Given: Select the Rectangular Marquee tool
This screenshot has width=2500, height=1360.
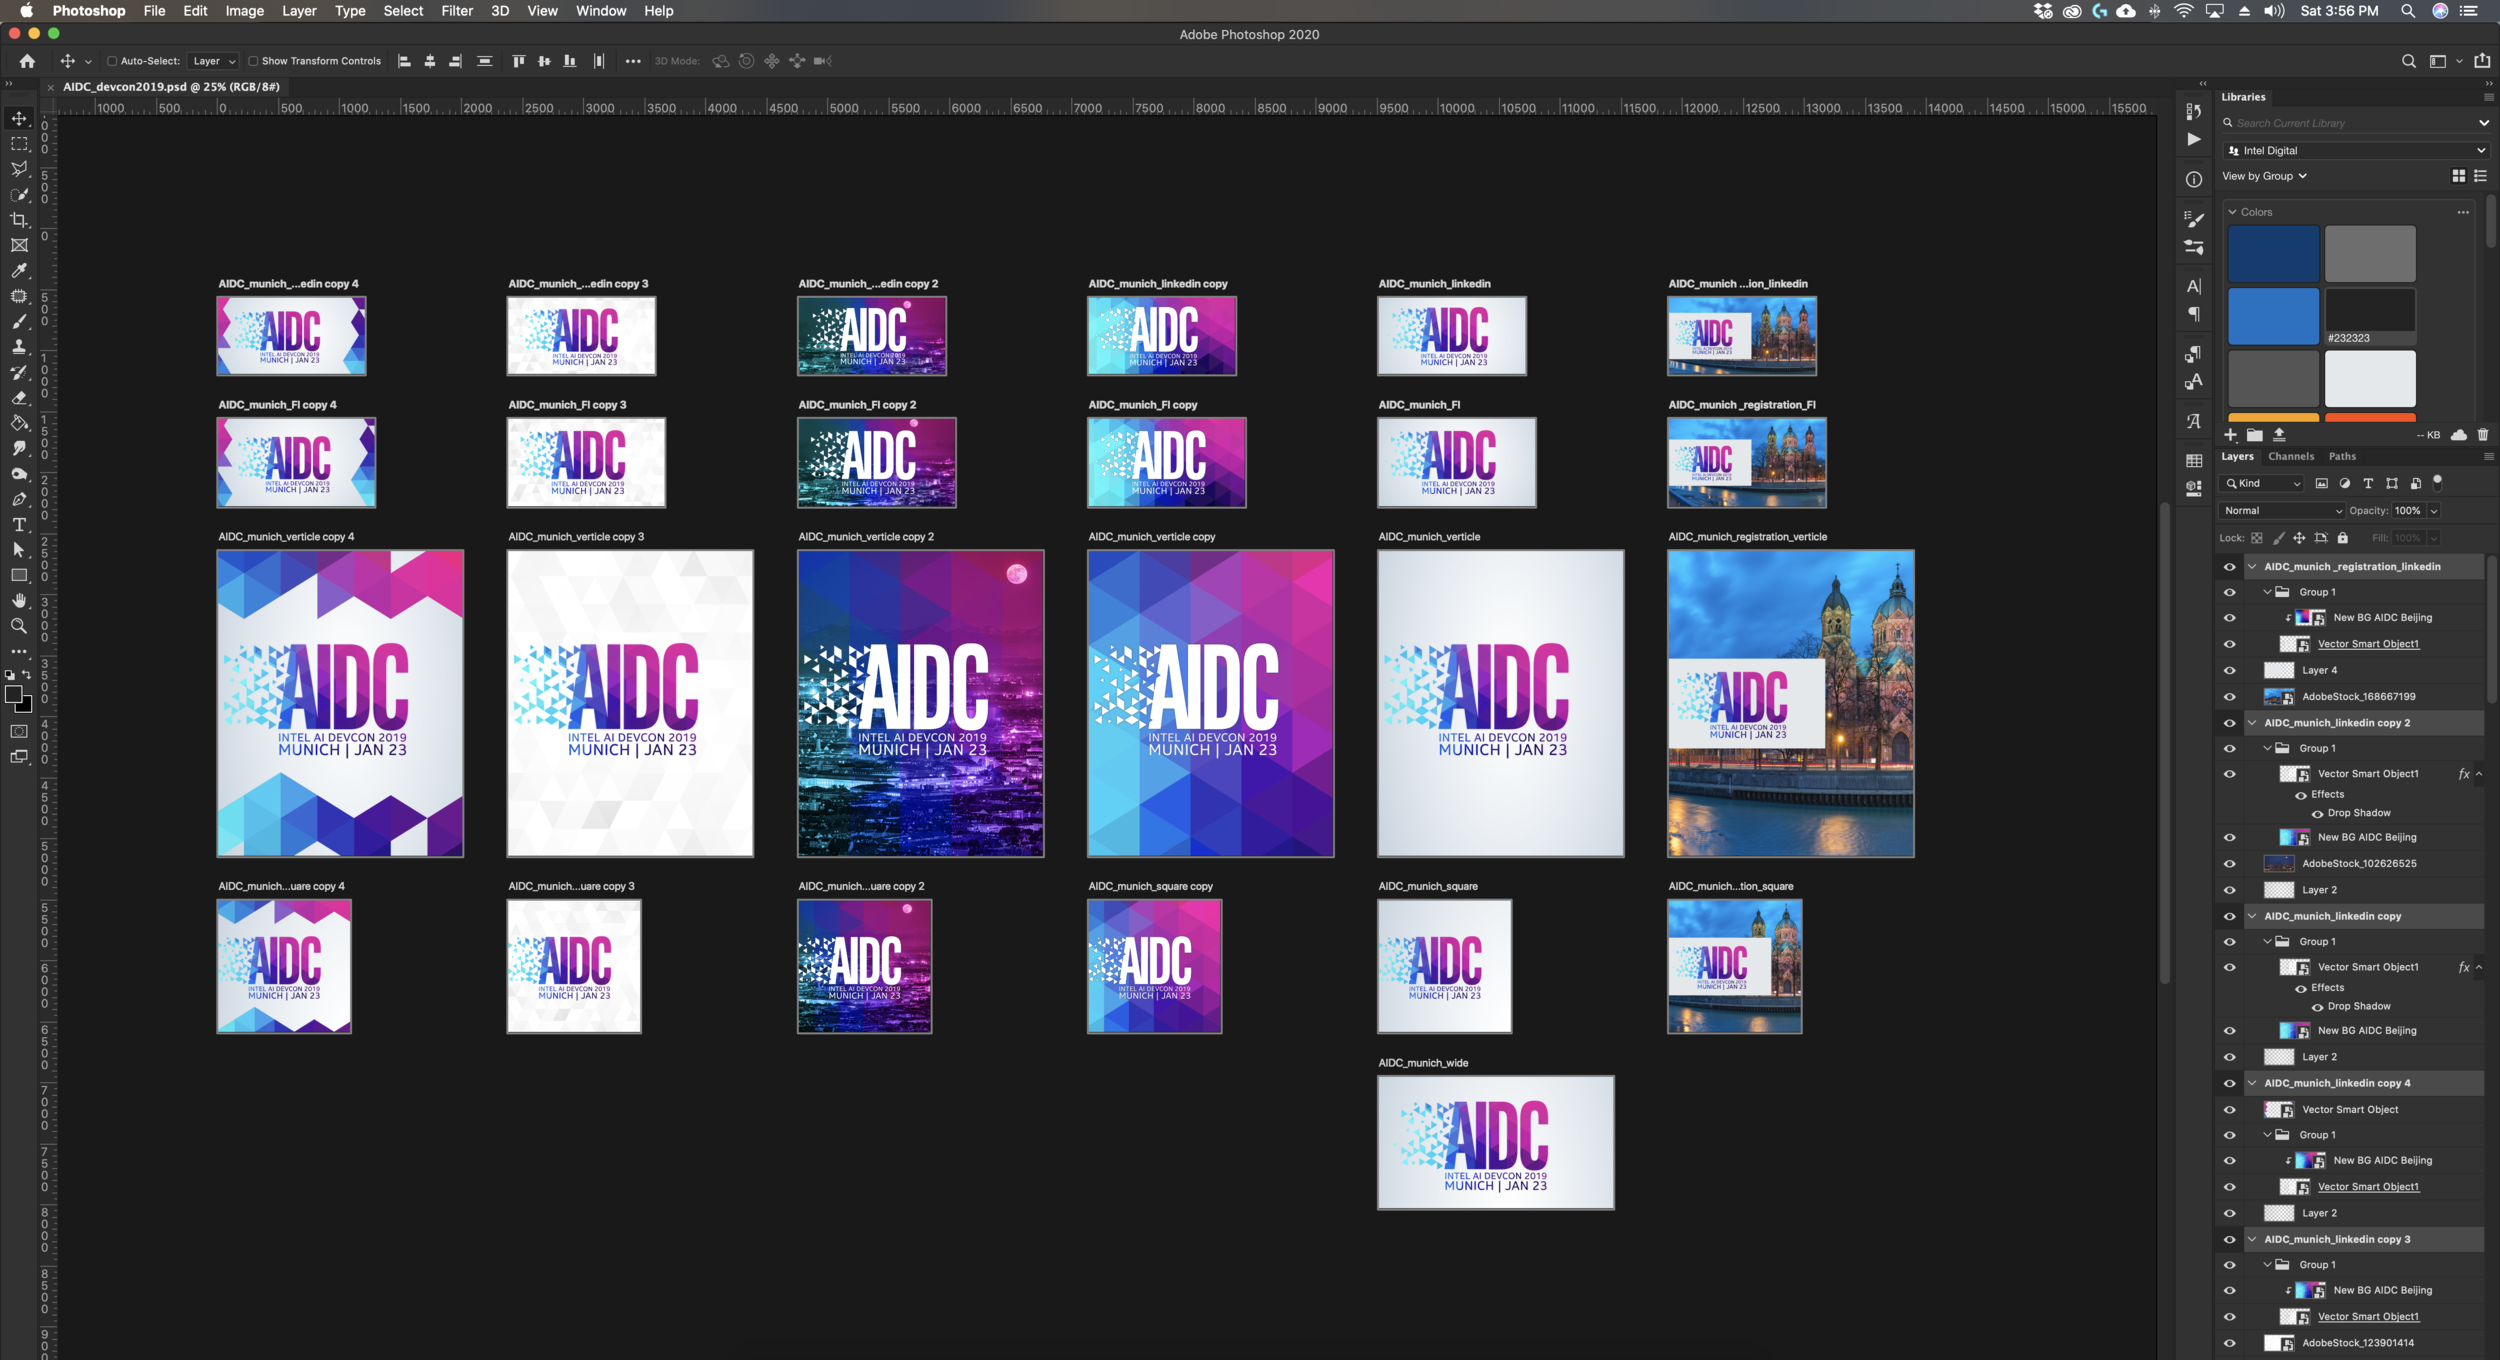Looking at the screenshot, I should click(x=19, y=144).
